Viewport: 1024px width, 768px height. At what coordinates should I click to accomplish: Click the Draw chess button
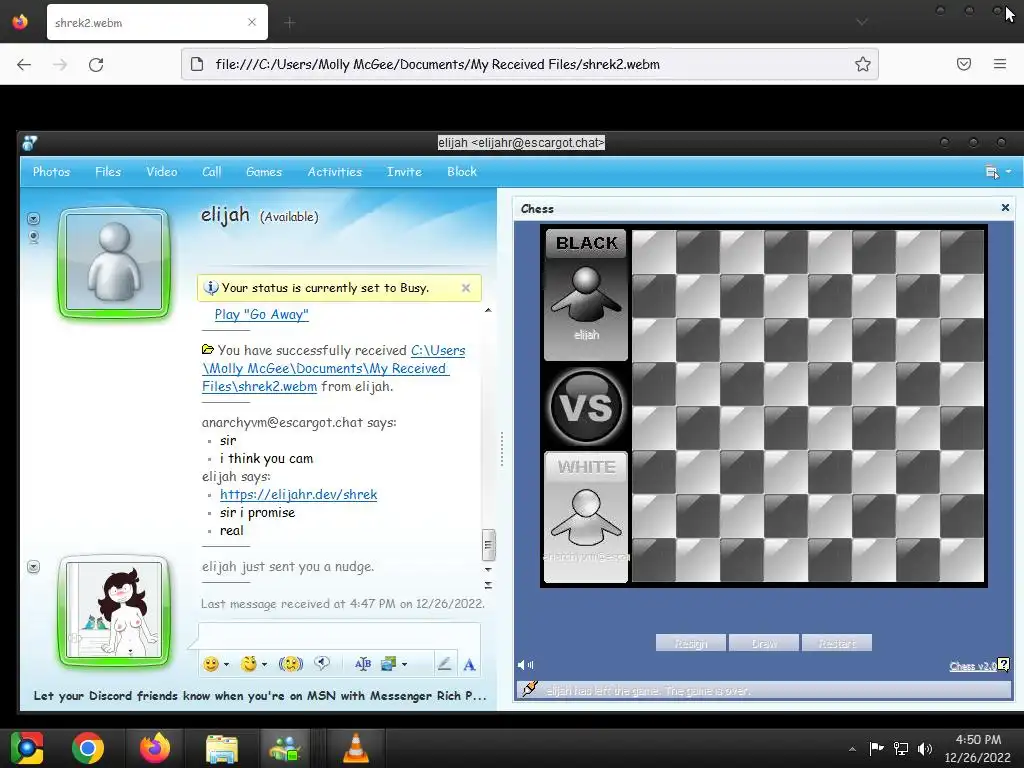pyautogui.click(x=764, y=643)
